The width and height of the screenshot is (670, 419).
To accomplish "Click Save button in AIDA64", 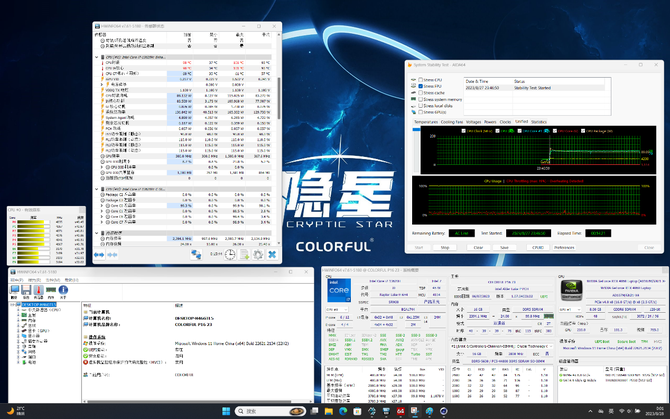I will click(x=505, y=248).
